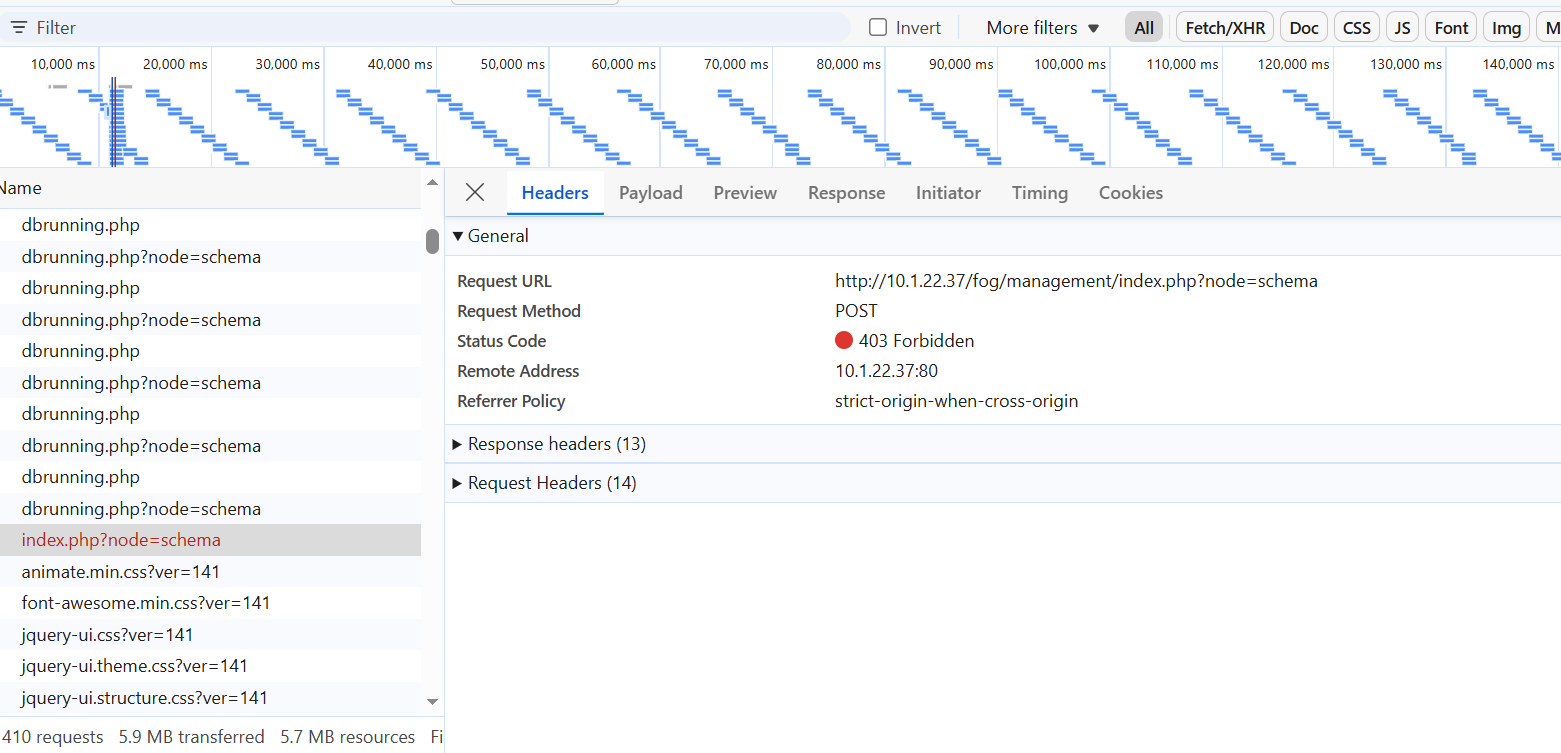Viewport: 1561px width, 753px height.
Task: Switch to the Headers tab
Action: click(x=555, y=193)
